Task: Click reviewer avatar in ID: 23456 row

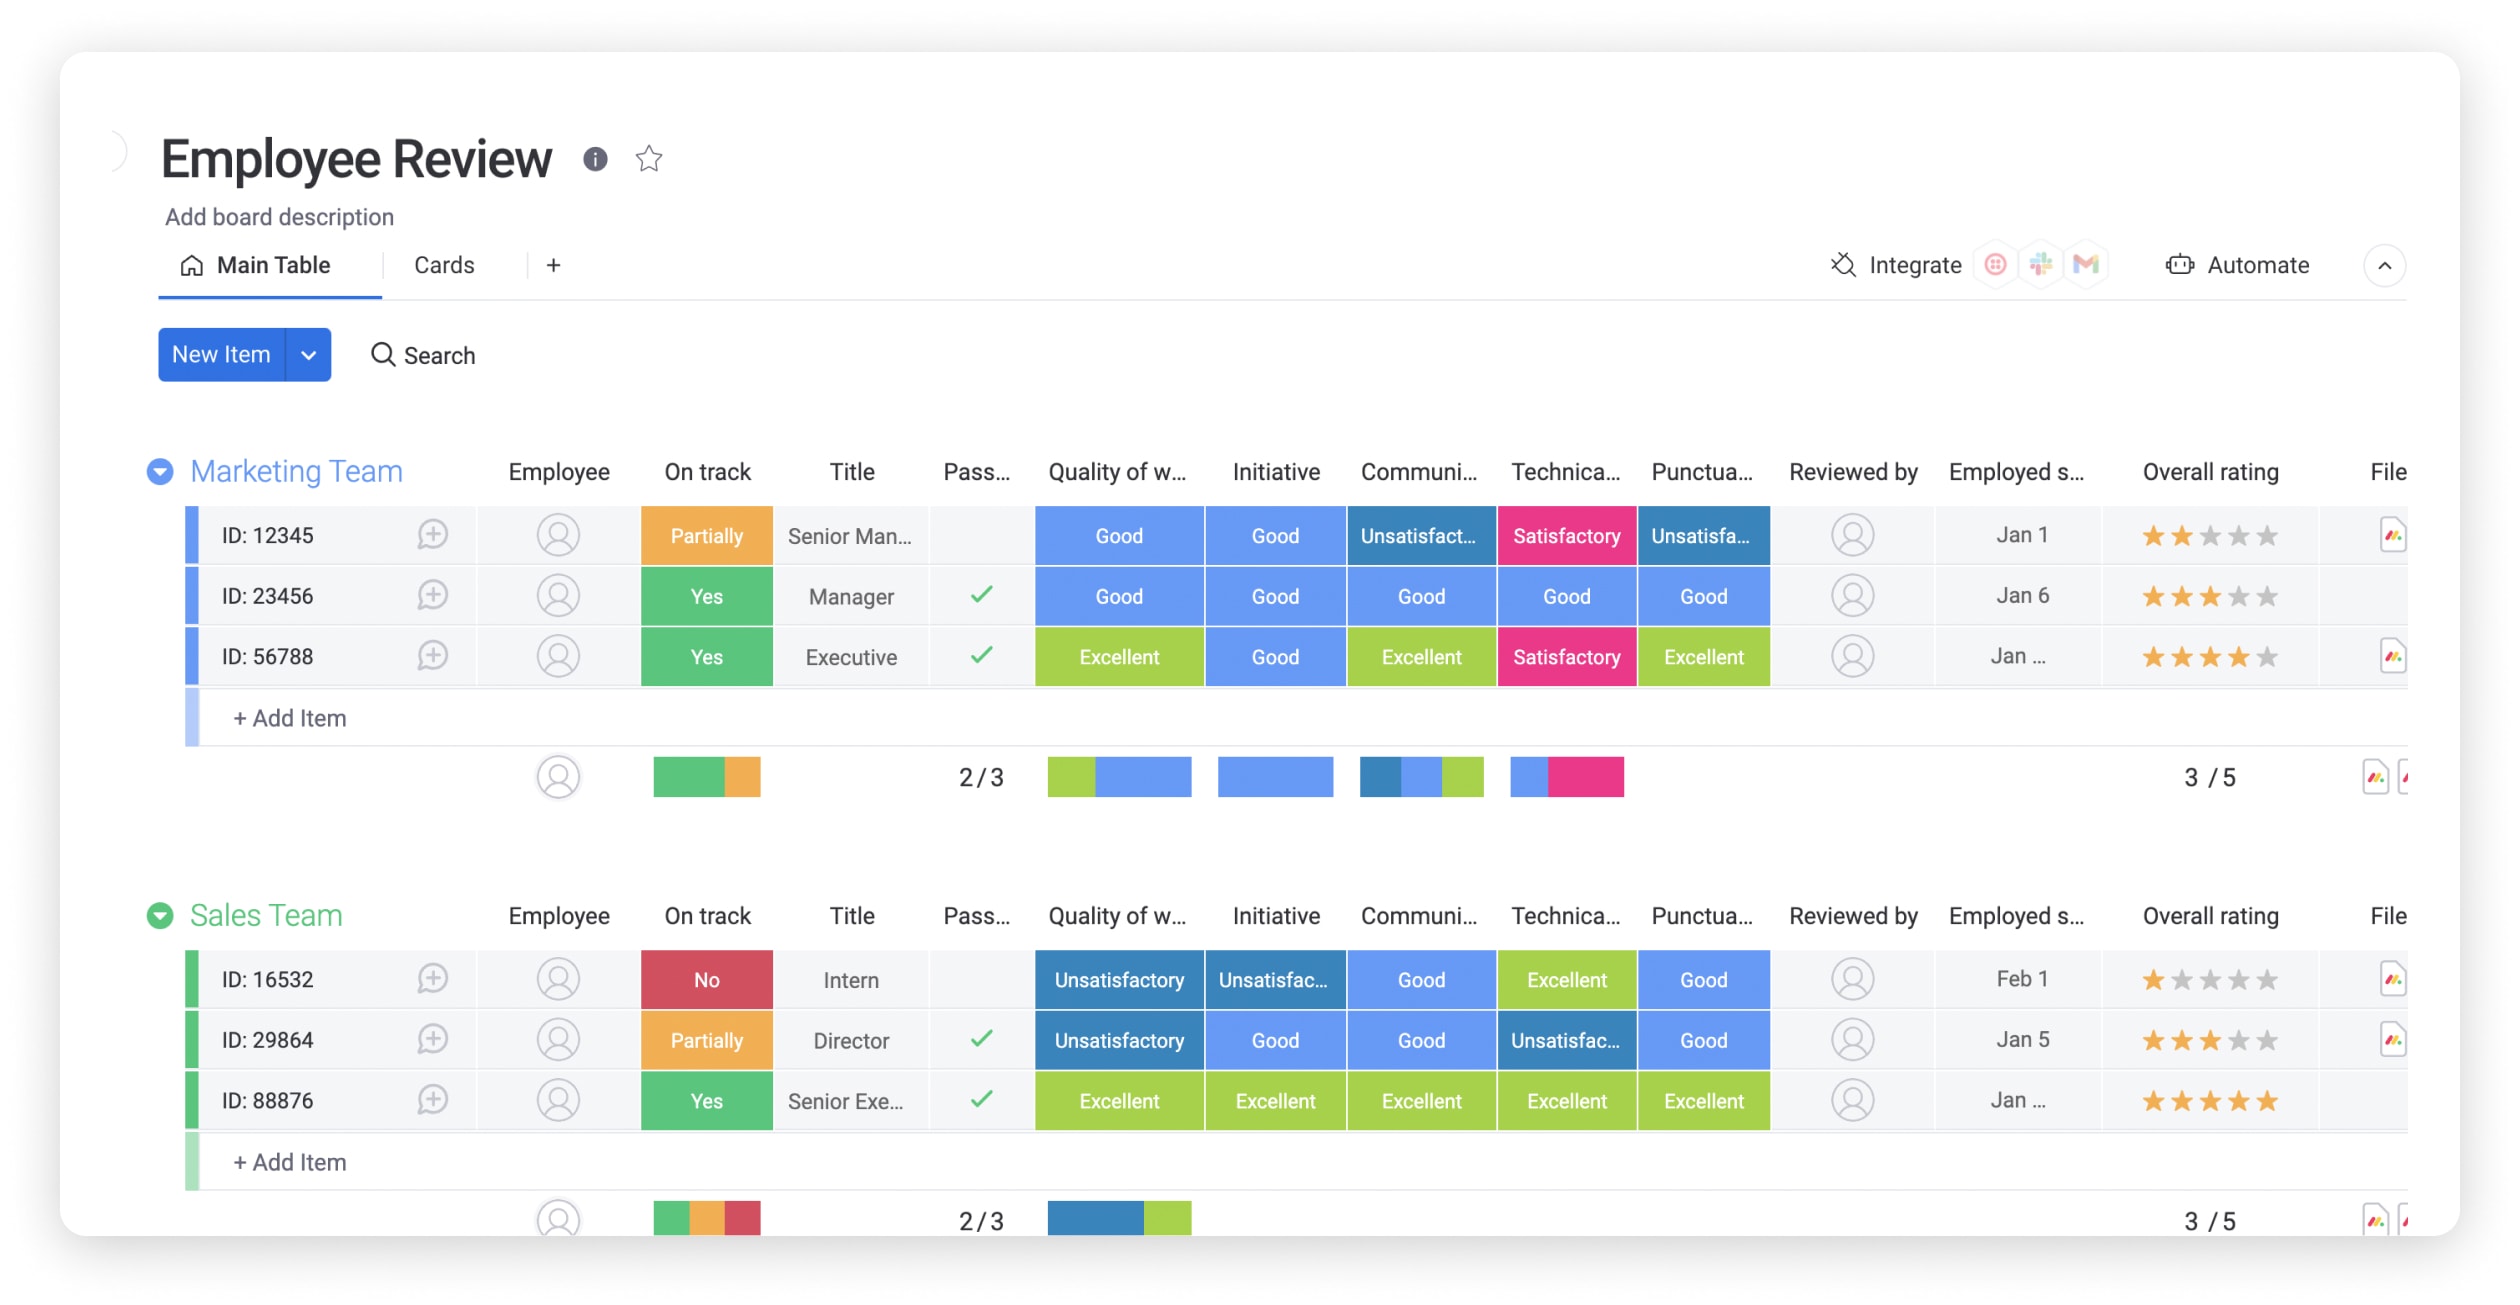Action: click(x=1852, y=596)
